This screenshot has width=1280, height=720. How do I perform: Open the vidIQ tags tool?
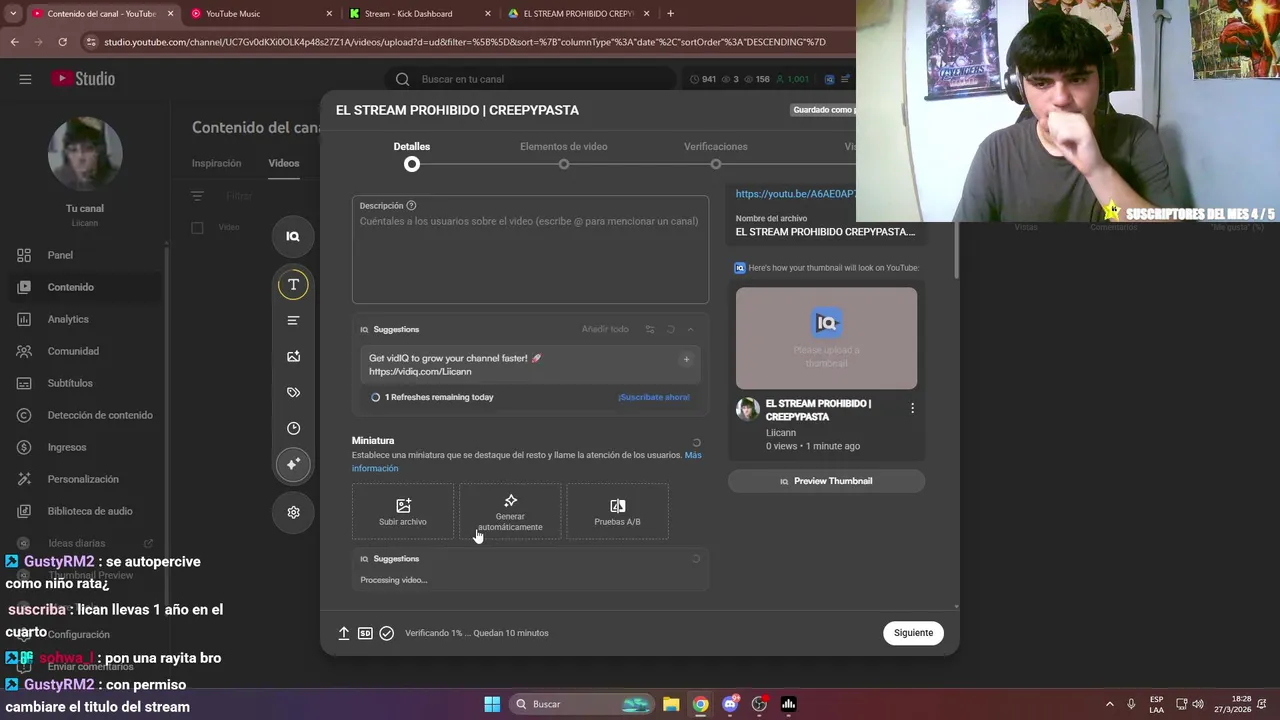tap(293, 392)
